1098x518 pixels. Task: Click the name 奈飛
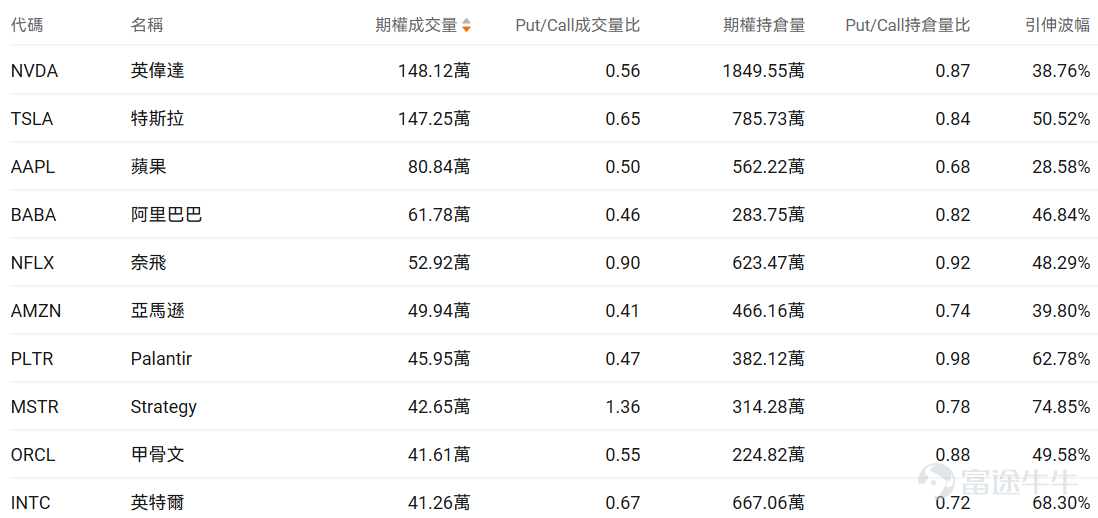[148, 262]
